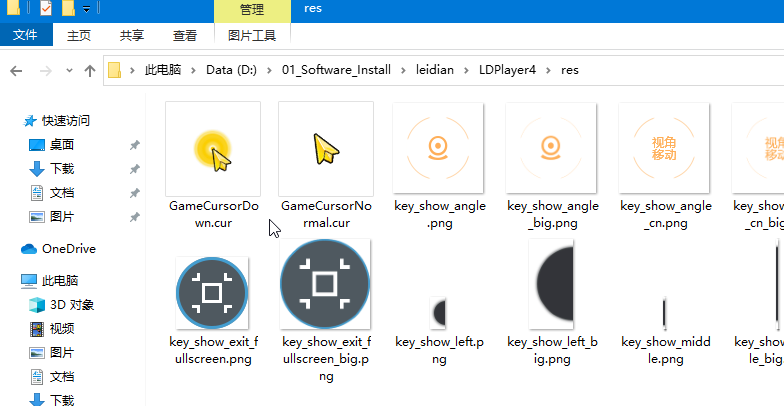
Task: Expand the quick access toolbar customize menu
Action: pos(87,10)
